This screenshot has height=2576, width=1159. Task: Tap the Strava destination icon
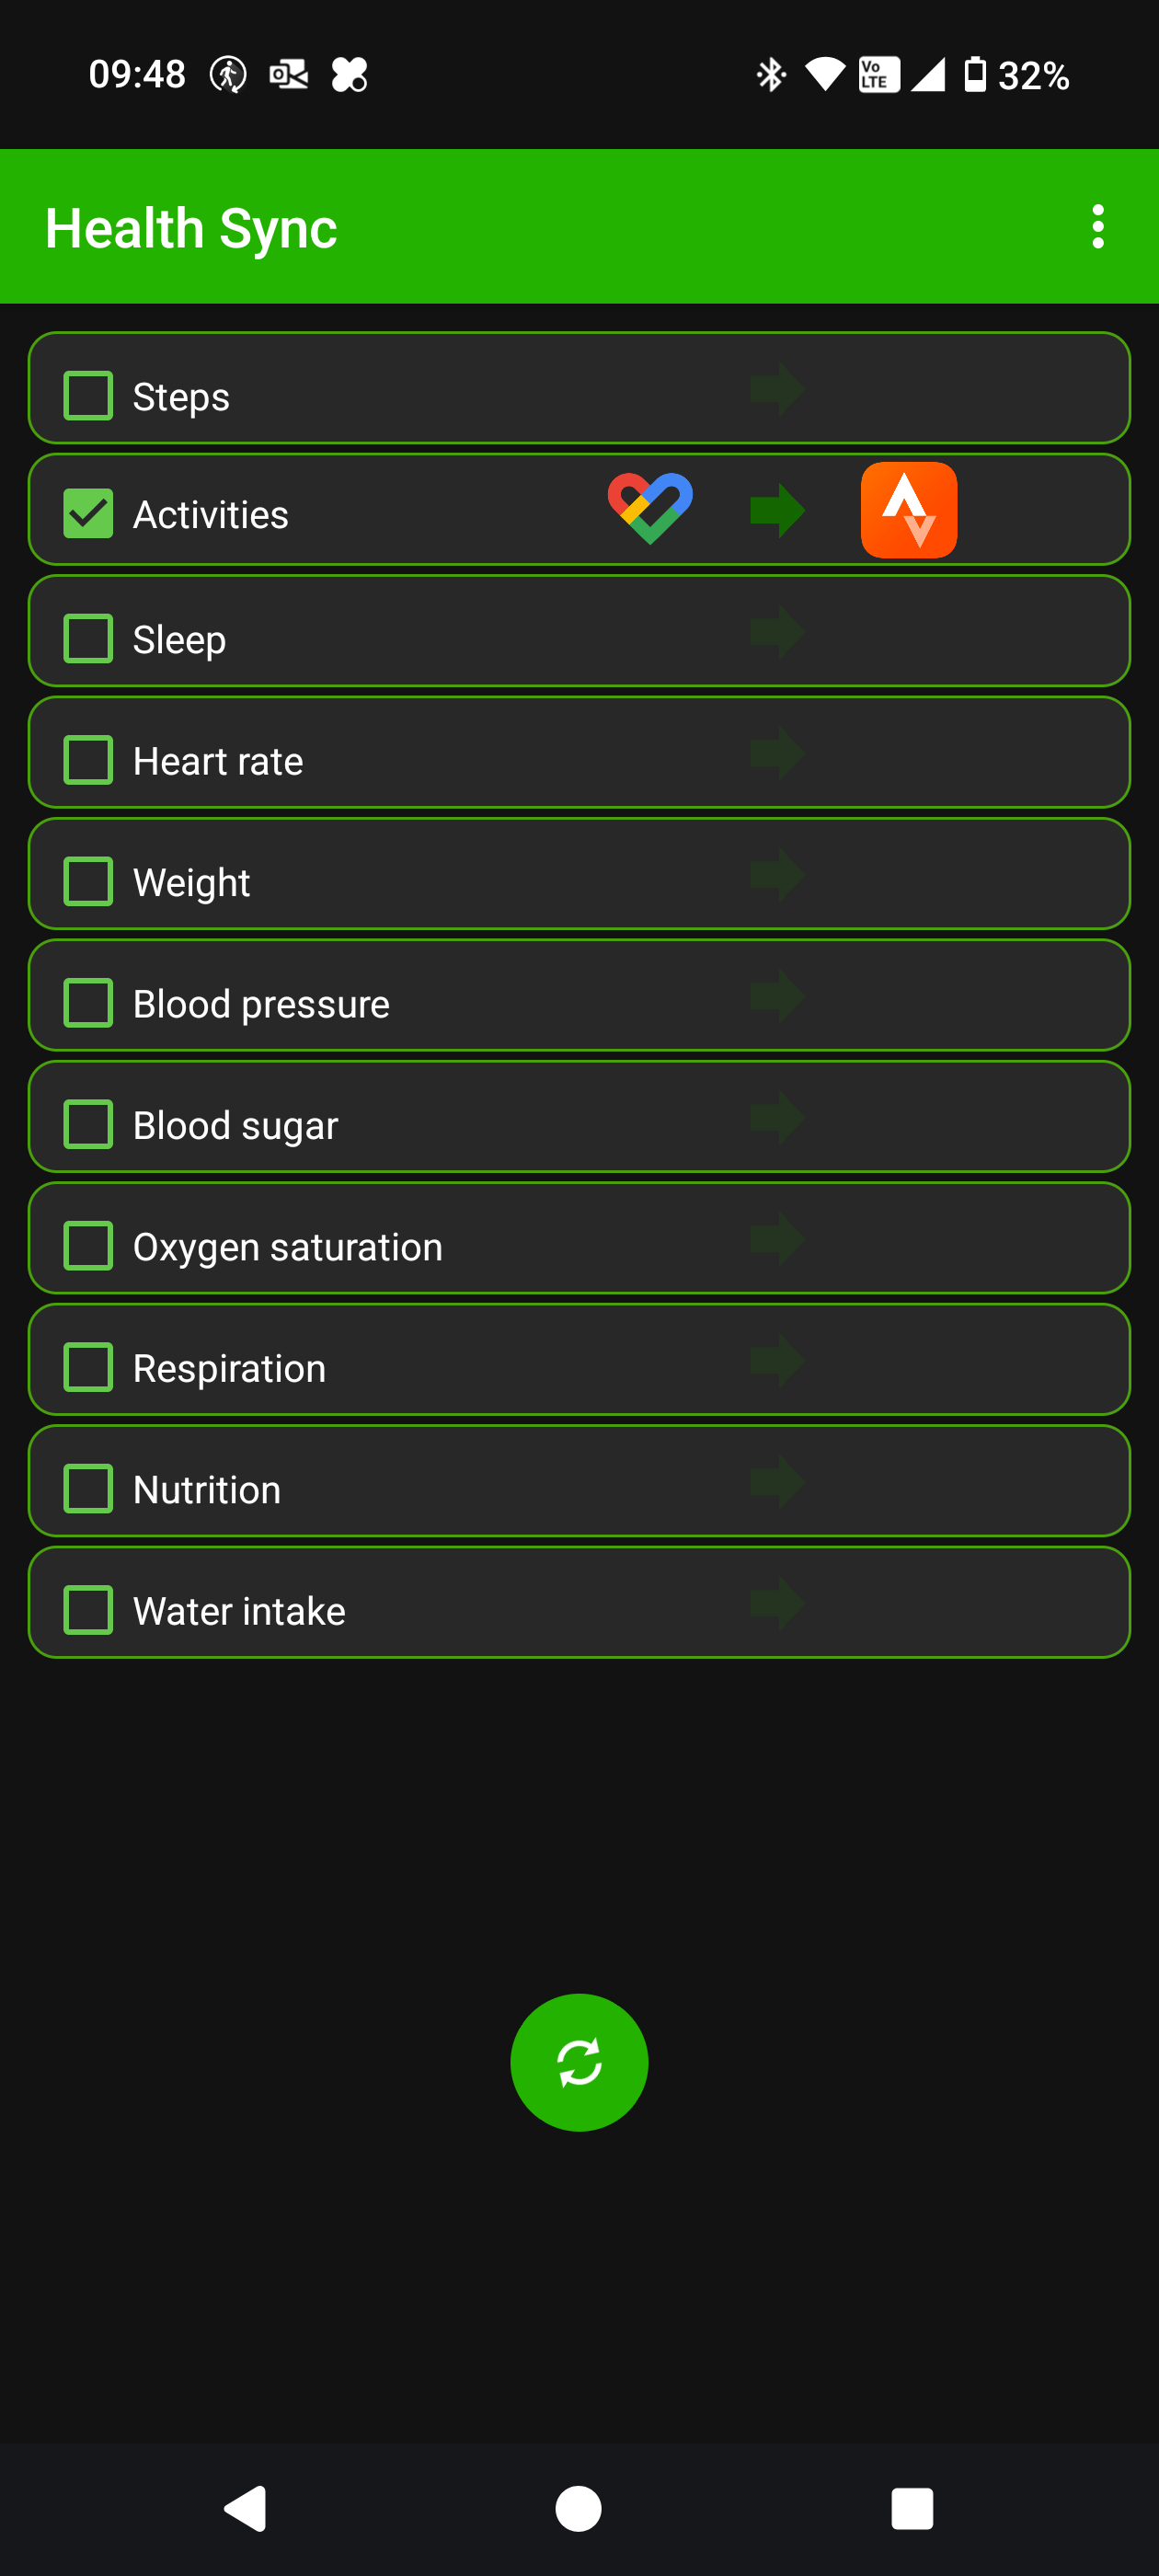click(x=908, y=510)
